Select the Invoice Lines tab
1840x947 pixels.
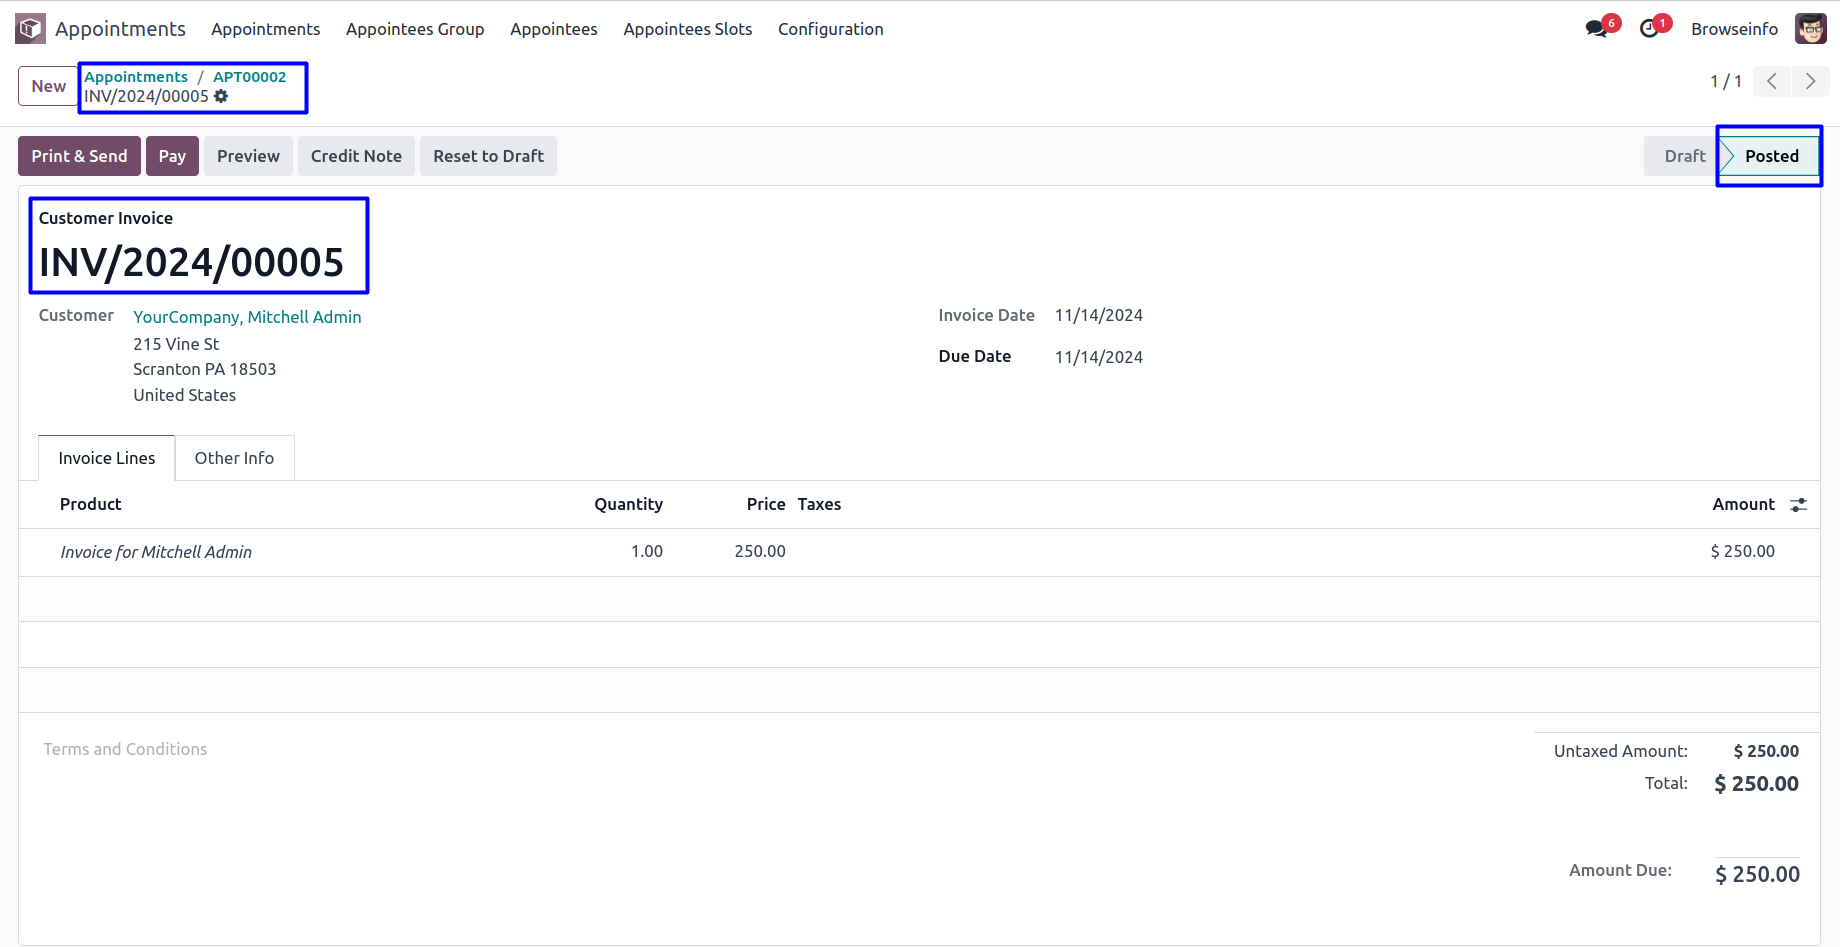click(x=107, y=458)
